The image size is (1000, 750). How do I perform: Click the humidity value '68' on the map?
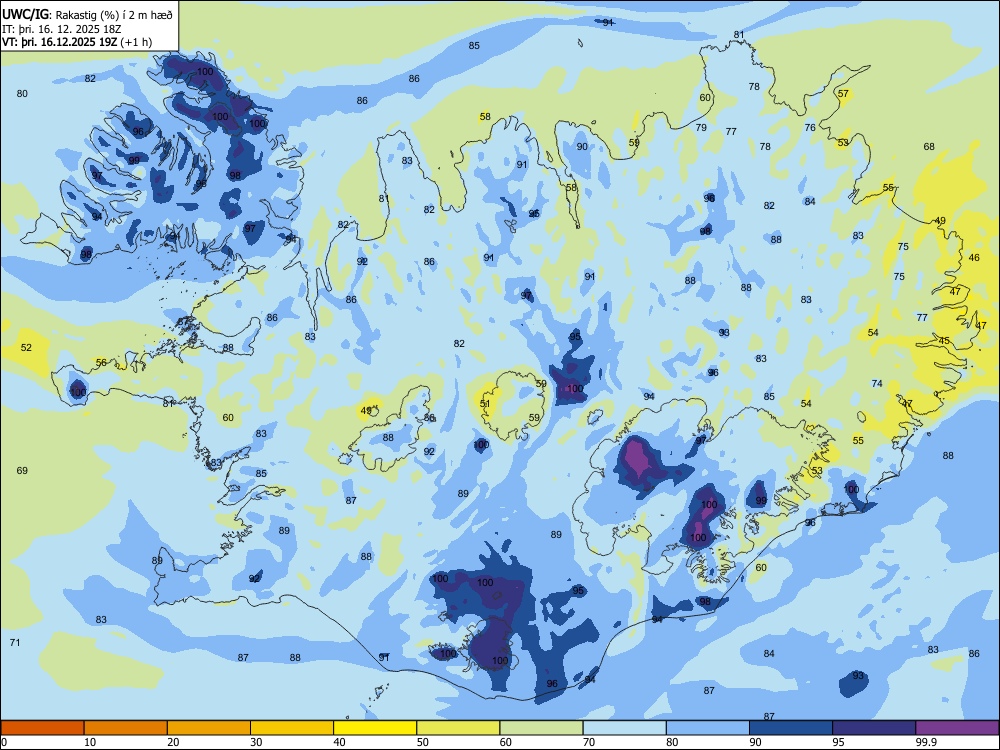click(929, 147)
